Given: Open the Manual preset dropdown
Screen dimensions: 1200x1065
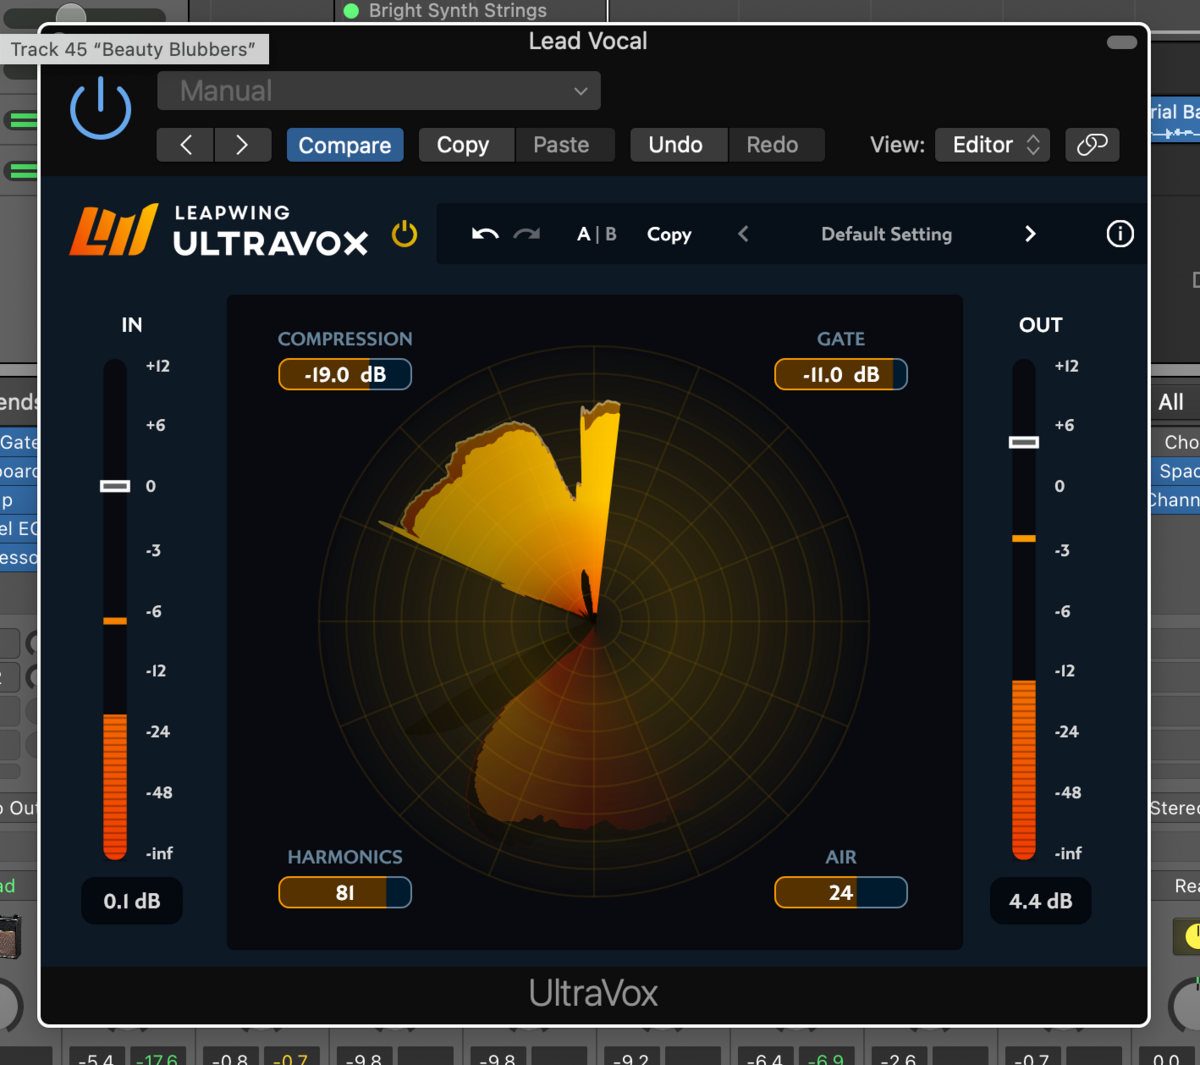Looking at the screenshot, I should point(379,91).
